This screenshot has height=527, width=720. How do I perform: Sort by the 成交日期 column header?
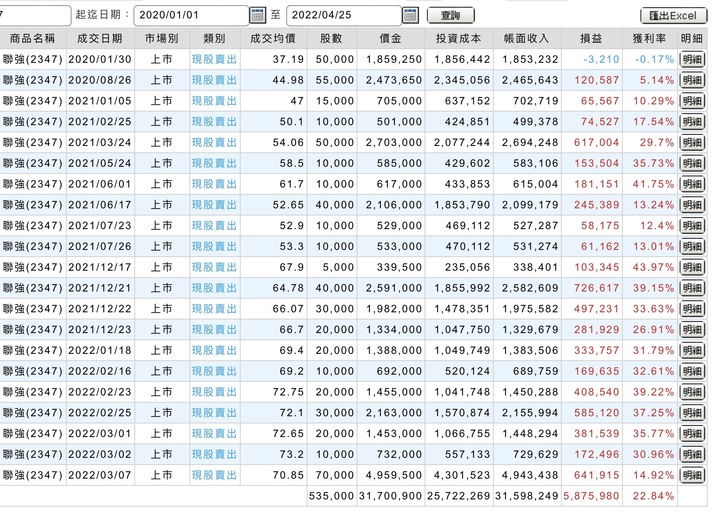tap(100, 38)
